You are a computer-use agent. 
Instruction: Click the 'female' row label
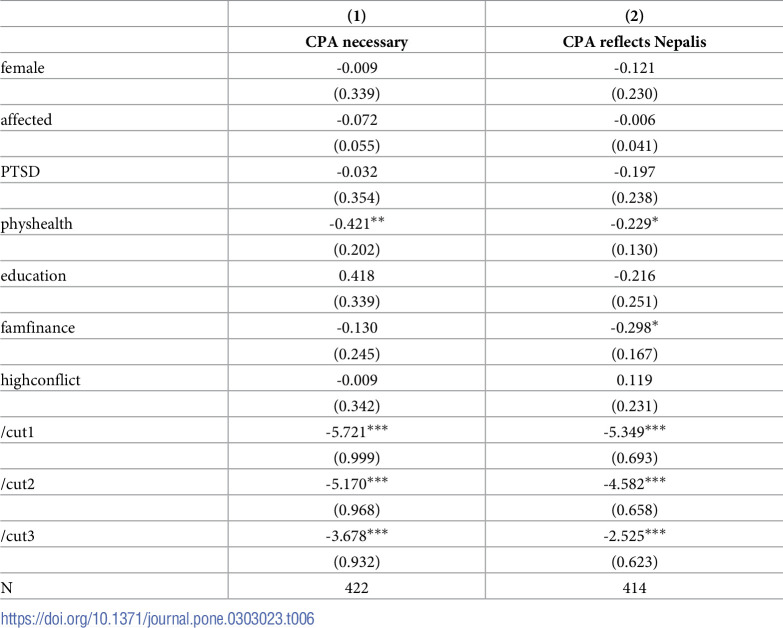tap(22, 67)
